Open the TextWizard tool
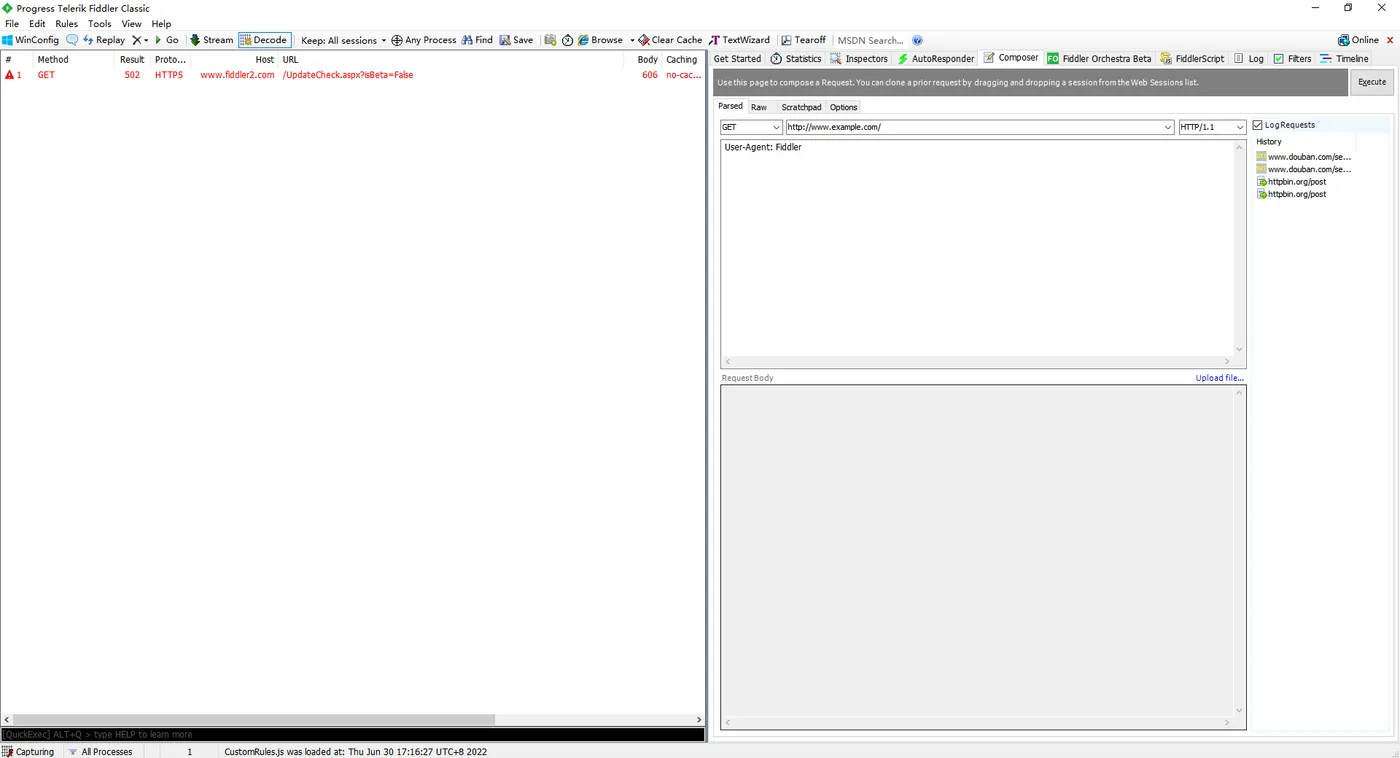 click(x=740, y=40)
